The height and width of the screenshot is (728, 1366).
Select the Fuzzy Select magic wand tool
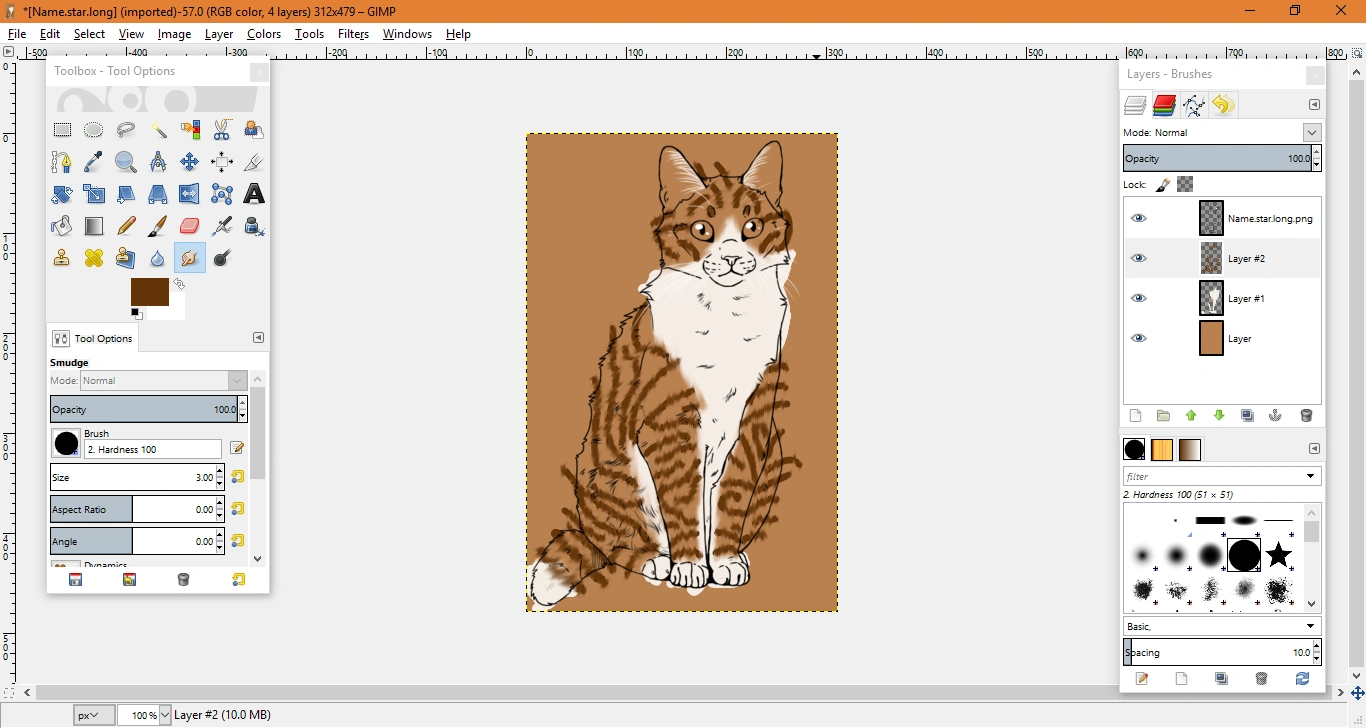pos(158,130)
